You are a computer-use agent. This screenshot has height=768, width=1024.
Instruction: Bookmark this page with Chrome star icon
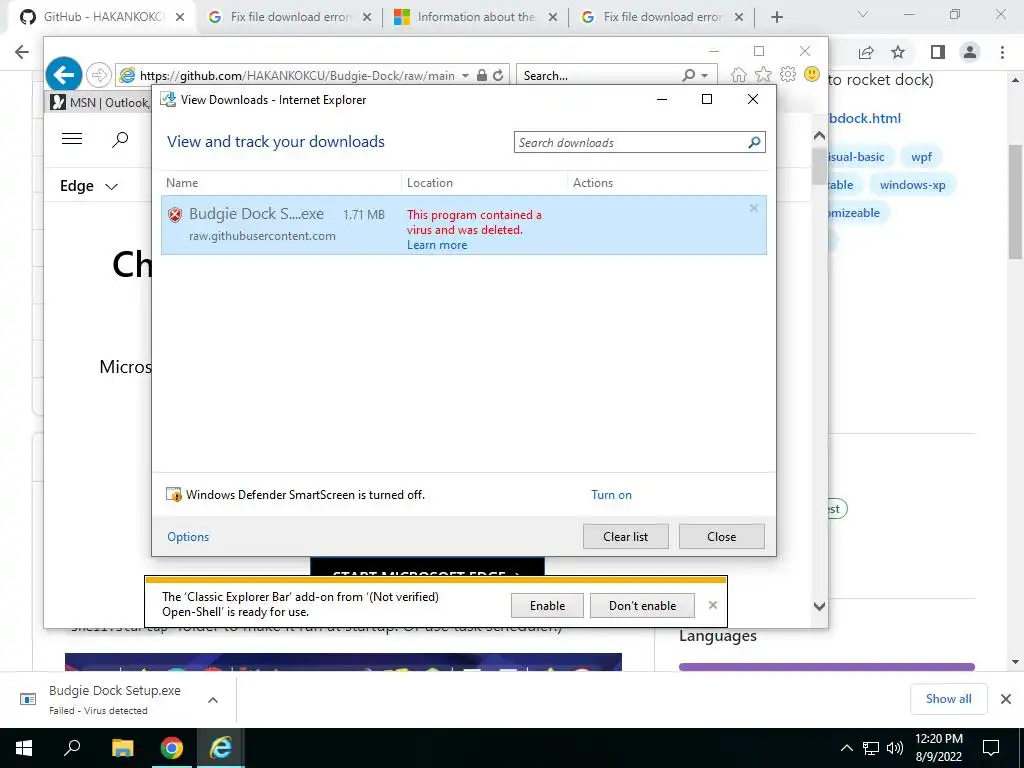[x=898, y=52]
